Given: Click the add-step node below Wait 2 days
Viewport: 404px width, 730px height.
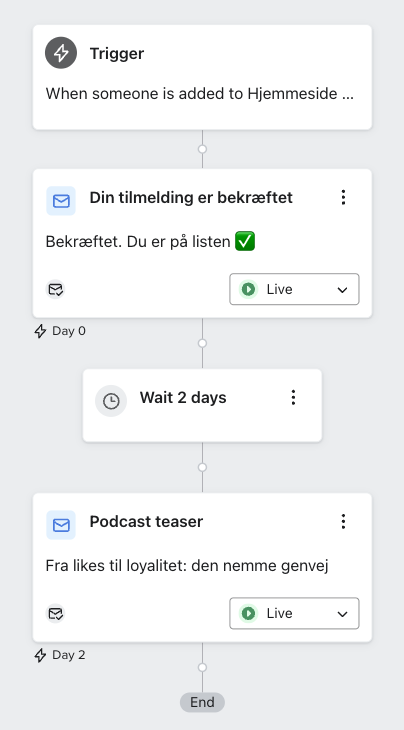Looking at the screenshot, I should (202, 467).
